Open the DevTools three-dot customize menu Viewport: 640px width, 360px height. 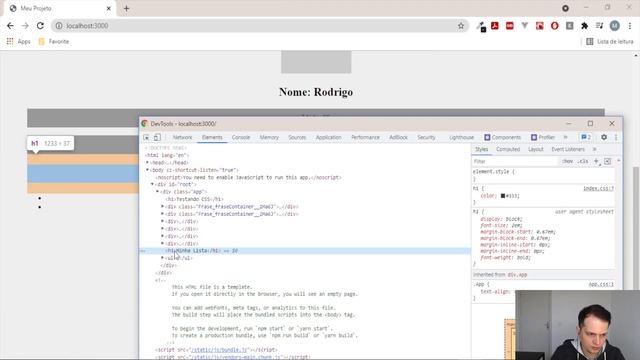616,137
